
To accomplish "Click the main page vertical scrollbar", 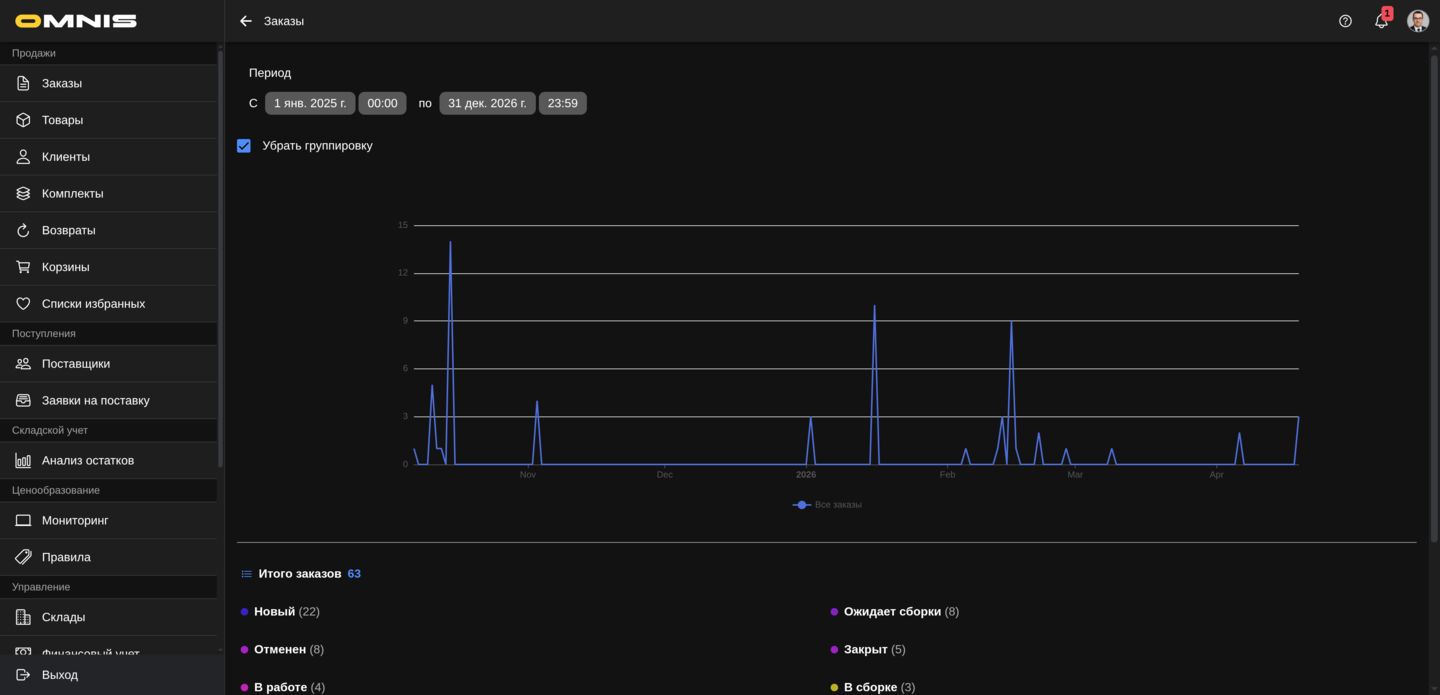I will click(1433, 300).
